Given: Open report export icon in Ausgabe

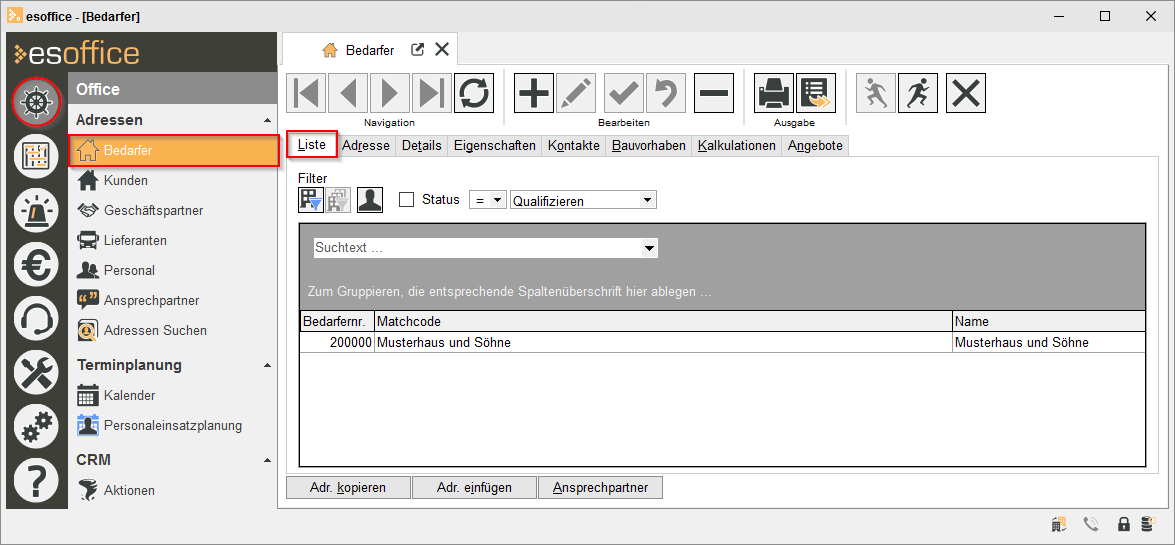Looking at the screenshot, I should [816, 94].
